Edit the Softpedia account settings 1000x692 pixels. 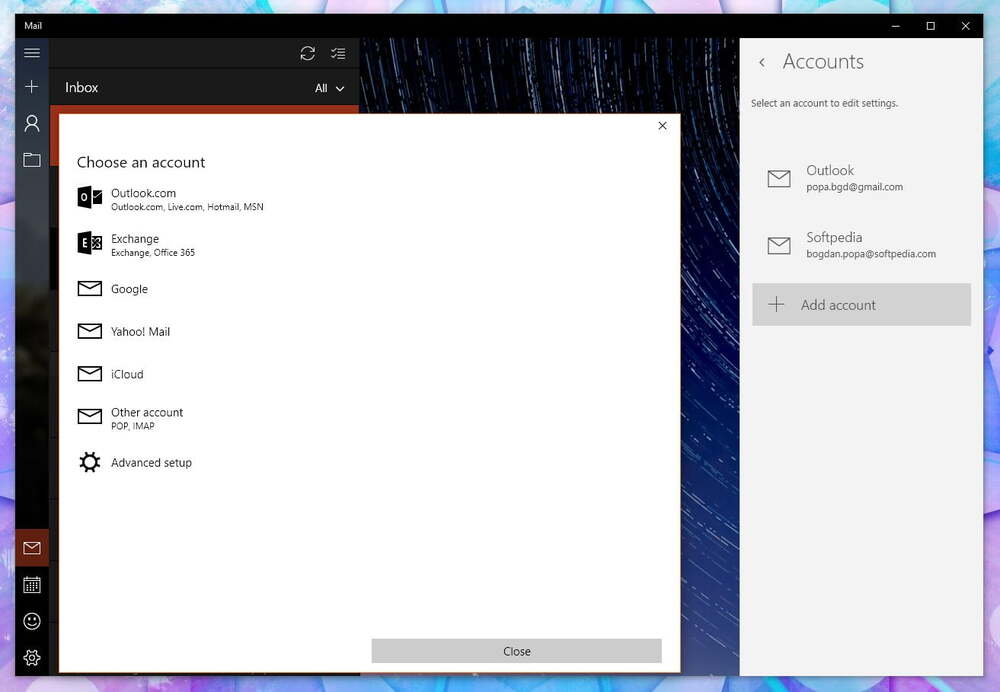[x=861, y=245]
